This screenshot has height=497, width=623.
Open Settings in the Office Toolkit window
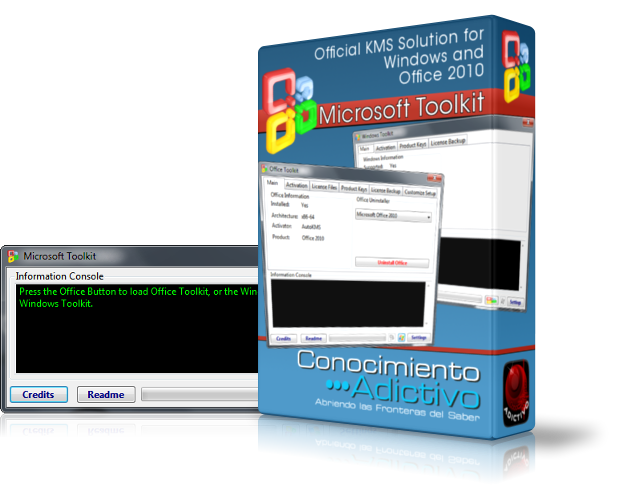tap(418, 338)
